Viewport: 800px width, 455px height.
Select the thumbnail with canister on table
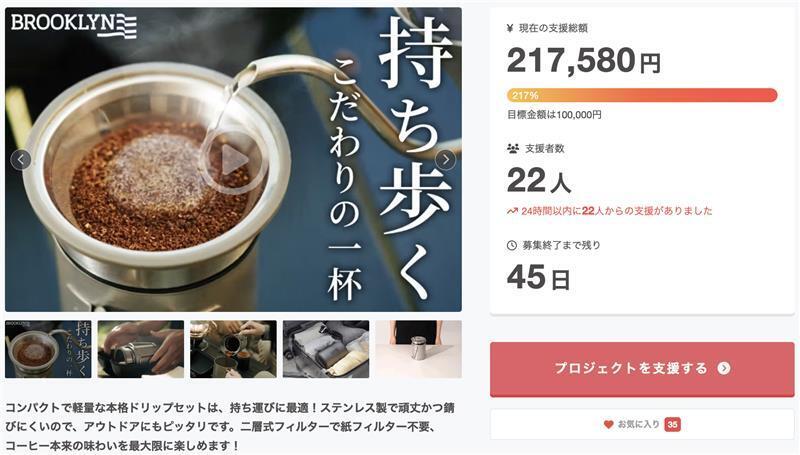418,349
